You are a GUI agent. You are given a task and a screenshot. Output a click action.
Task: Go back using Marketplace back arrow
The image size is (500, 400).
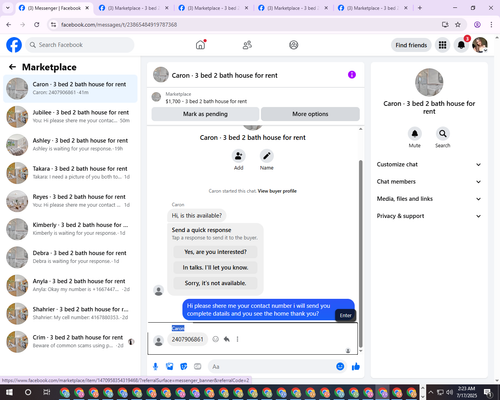click(x=12, y=67)
